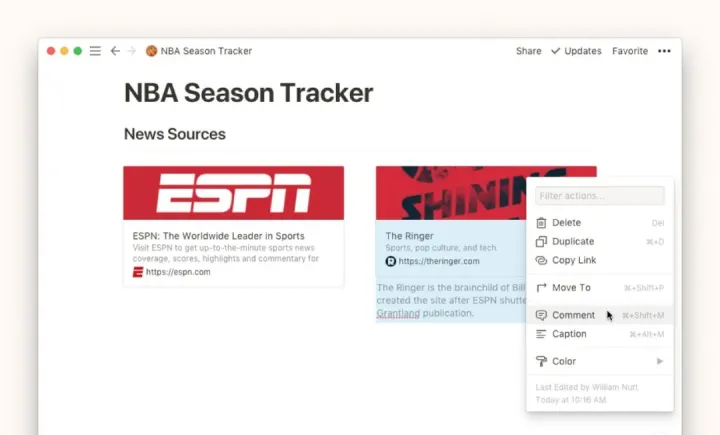
Task: Click the trash icon beside Delete
Action: tap(541, 223)
